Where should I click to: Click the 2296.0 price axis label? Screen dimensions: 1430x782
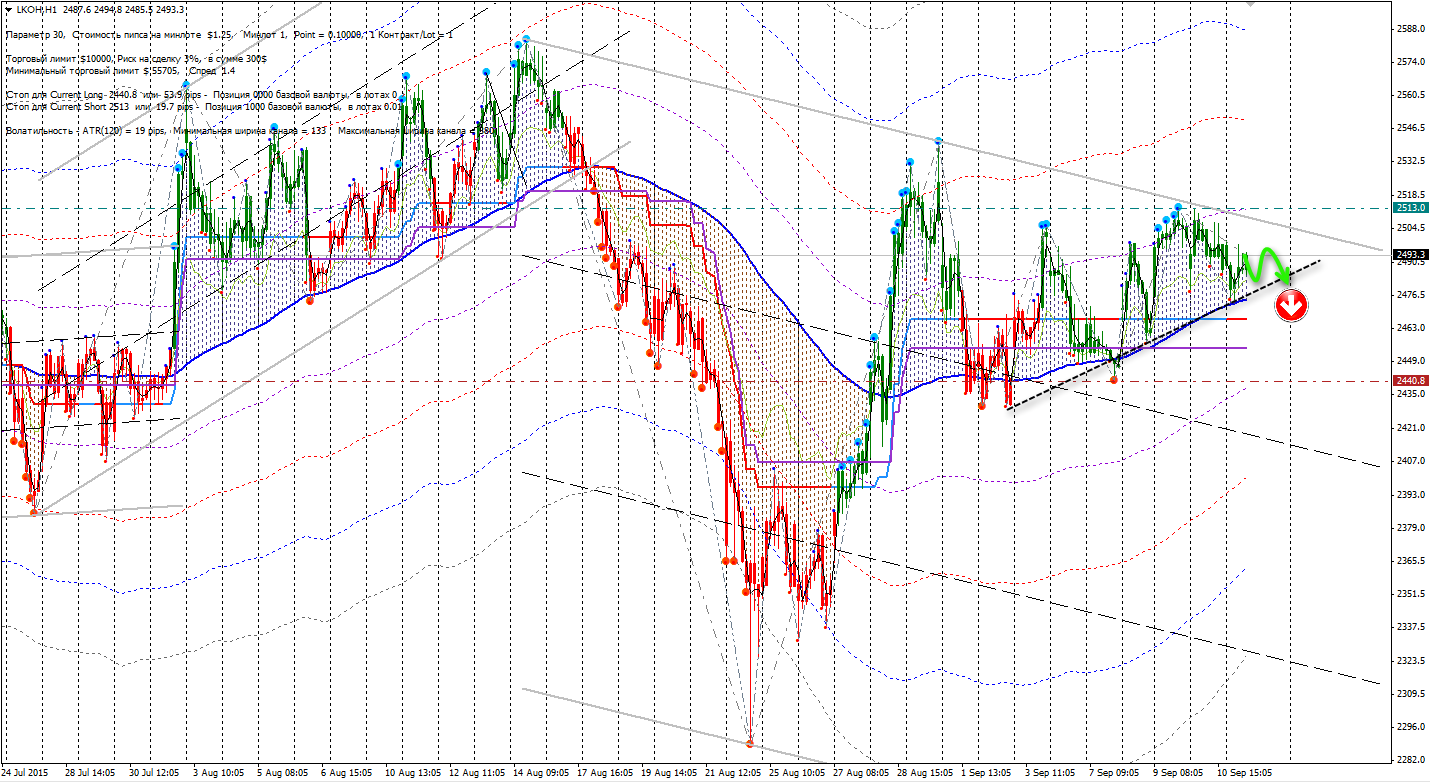pyautogui.click(x=1409, y=726)
